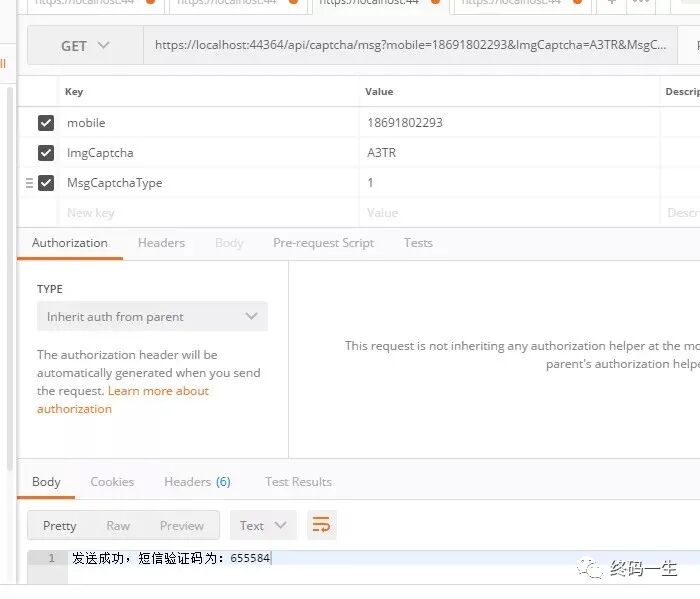
Task: Select the 18691802293 value cell
Action: click(509, 123)
